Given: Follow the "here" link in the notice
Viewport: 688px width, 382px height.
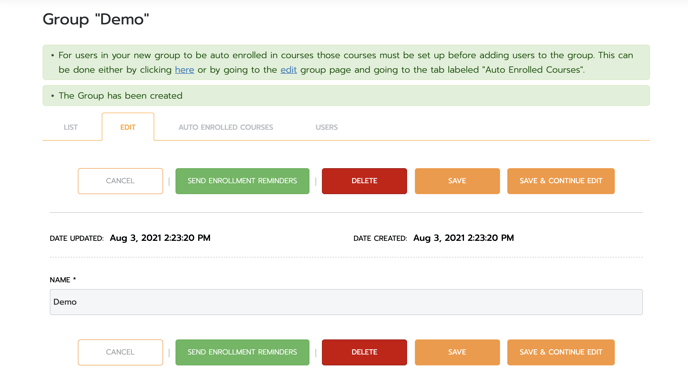Looking at the screenshot, I should click(184, 70).
